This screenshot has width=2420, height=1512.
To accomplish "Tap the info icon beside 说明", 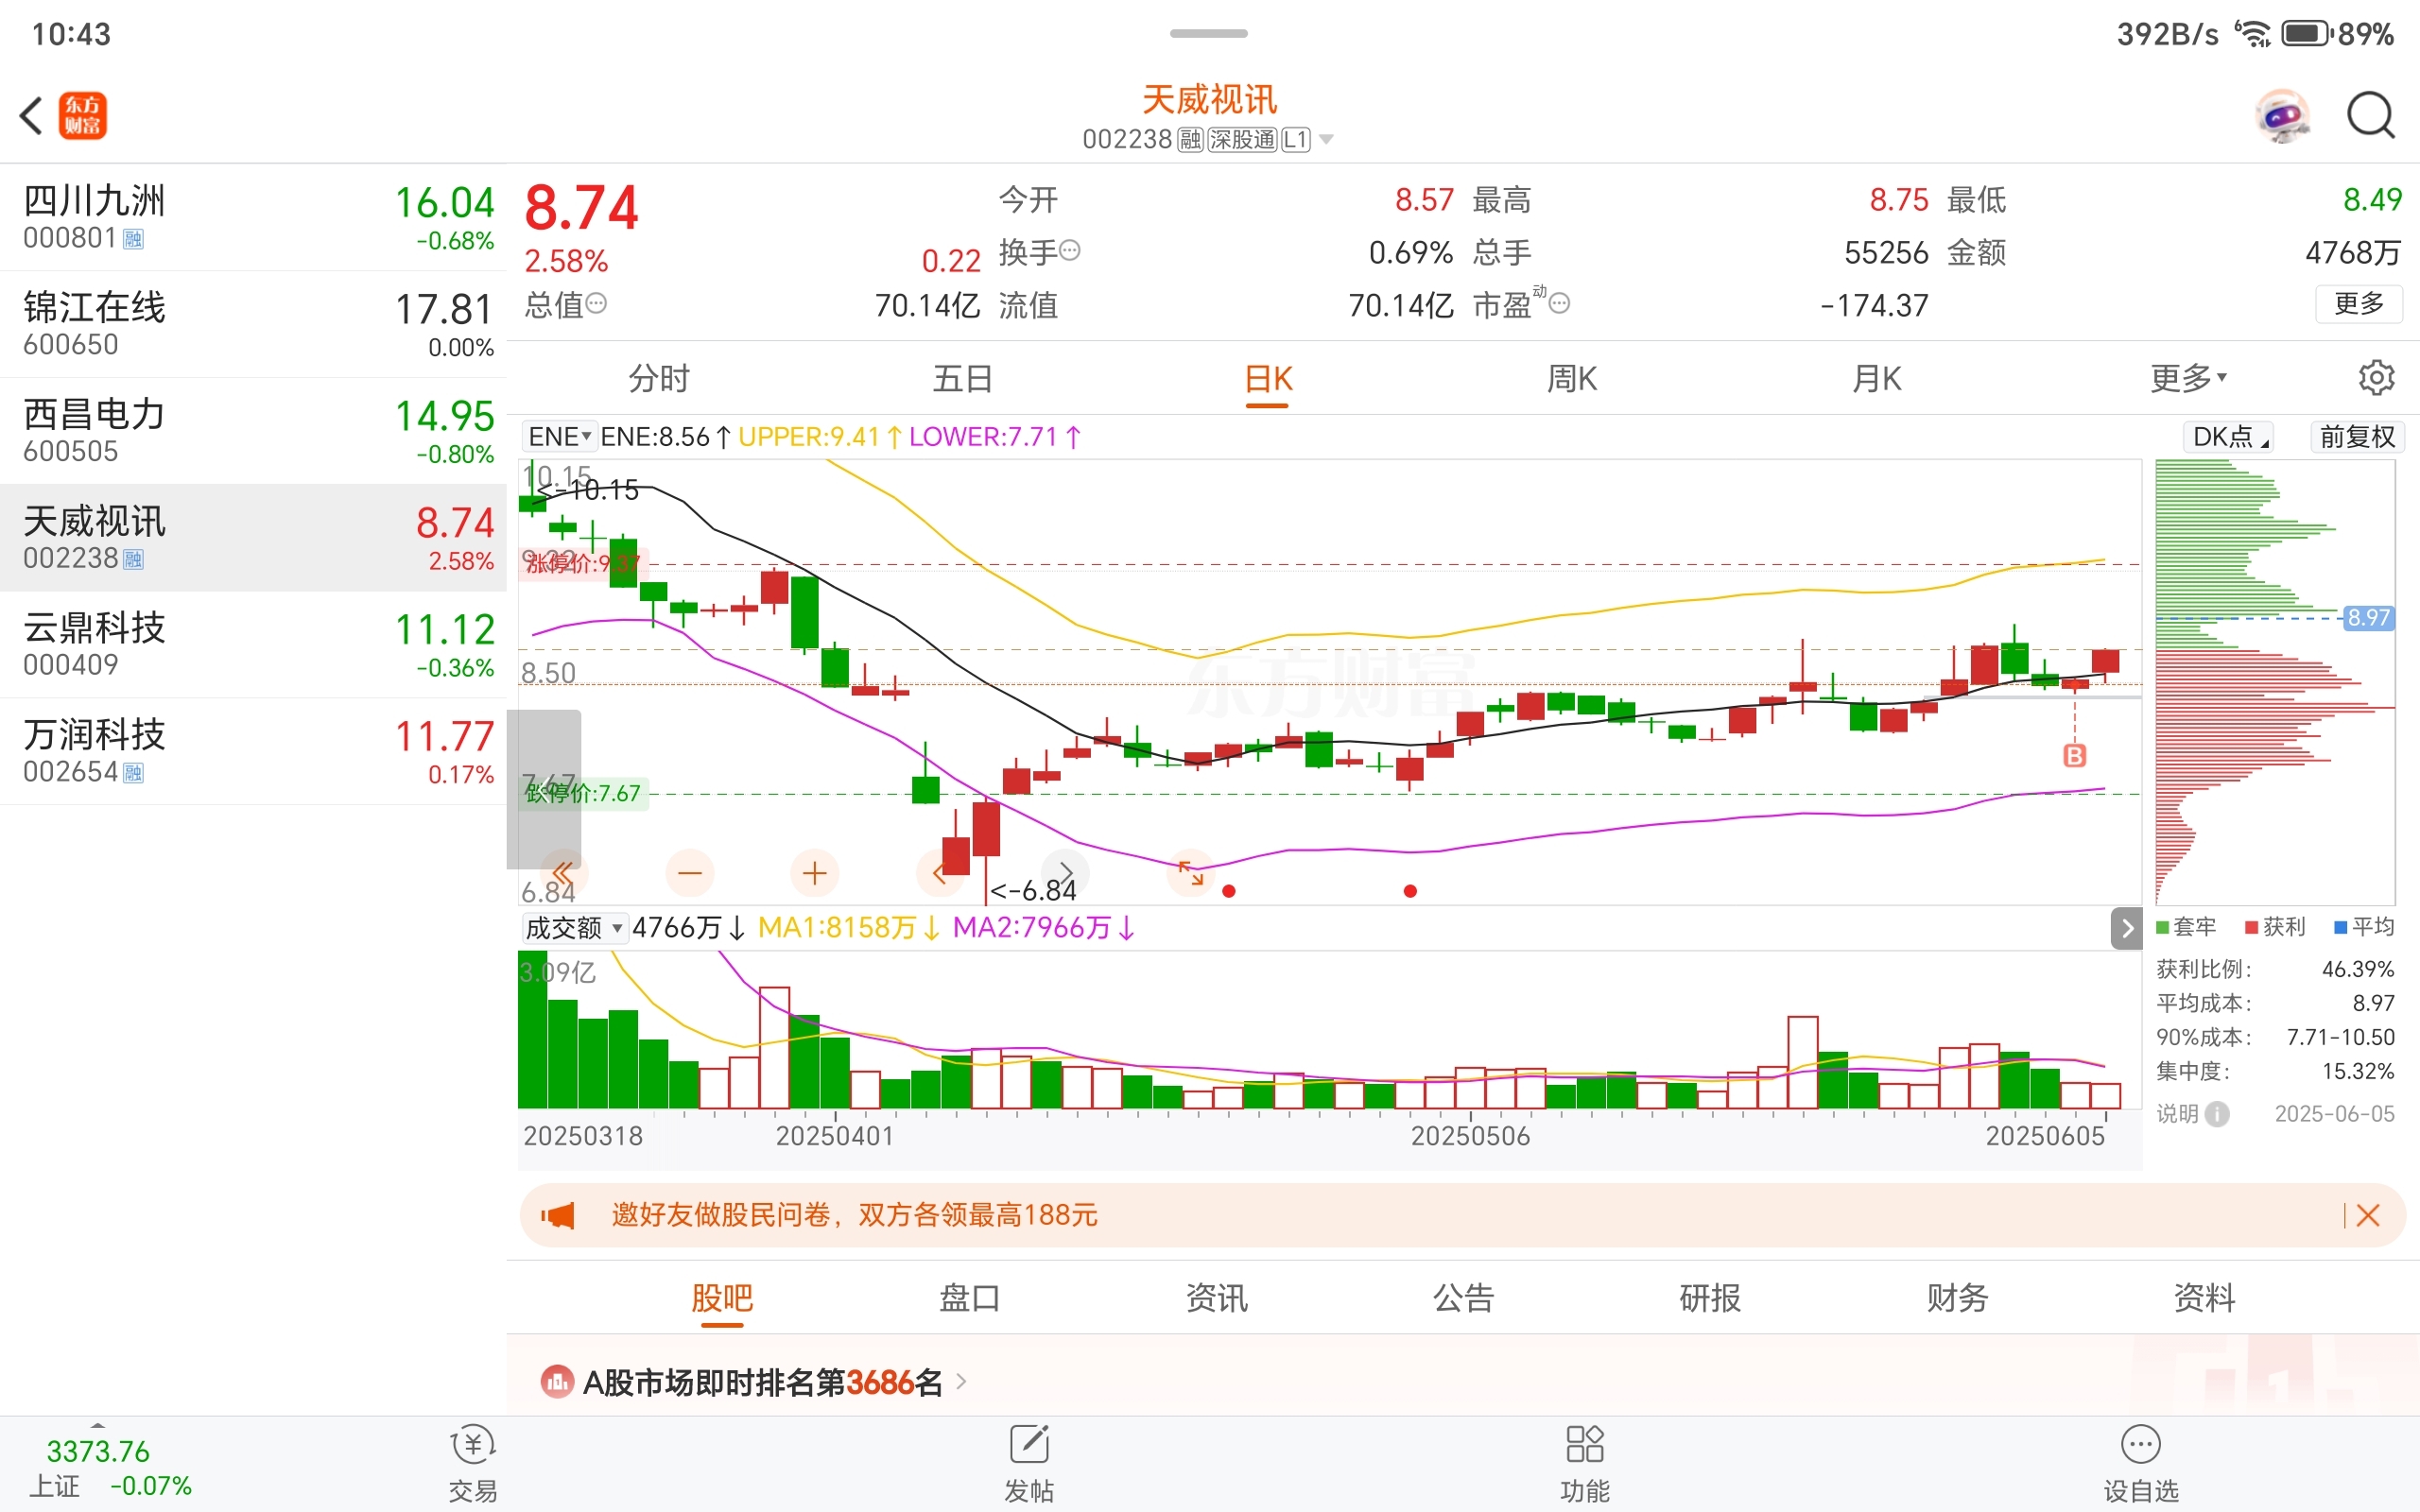I will pos(2217,1114).
